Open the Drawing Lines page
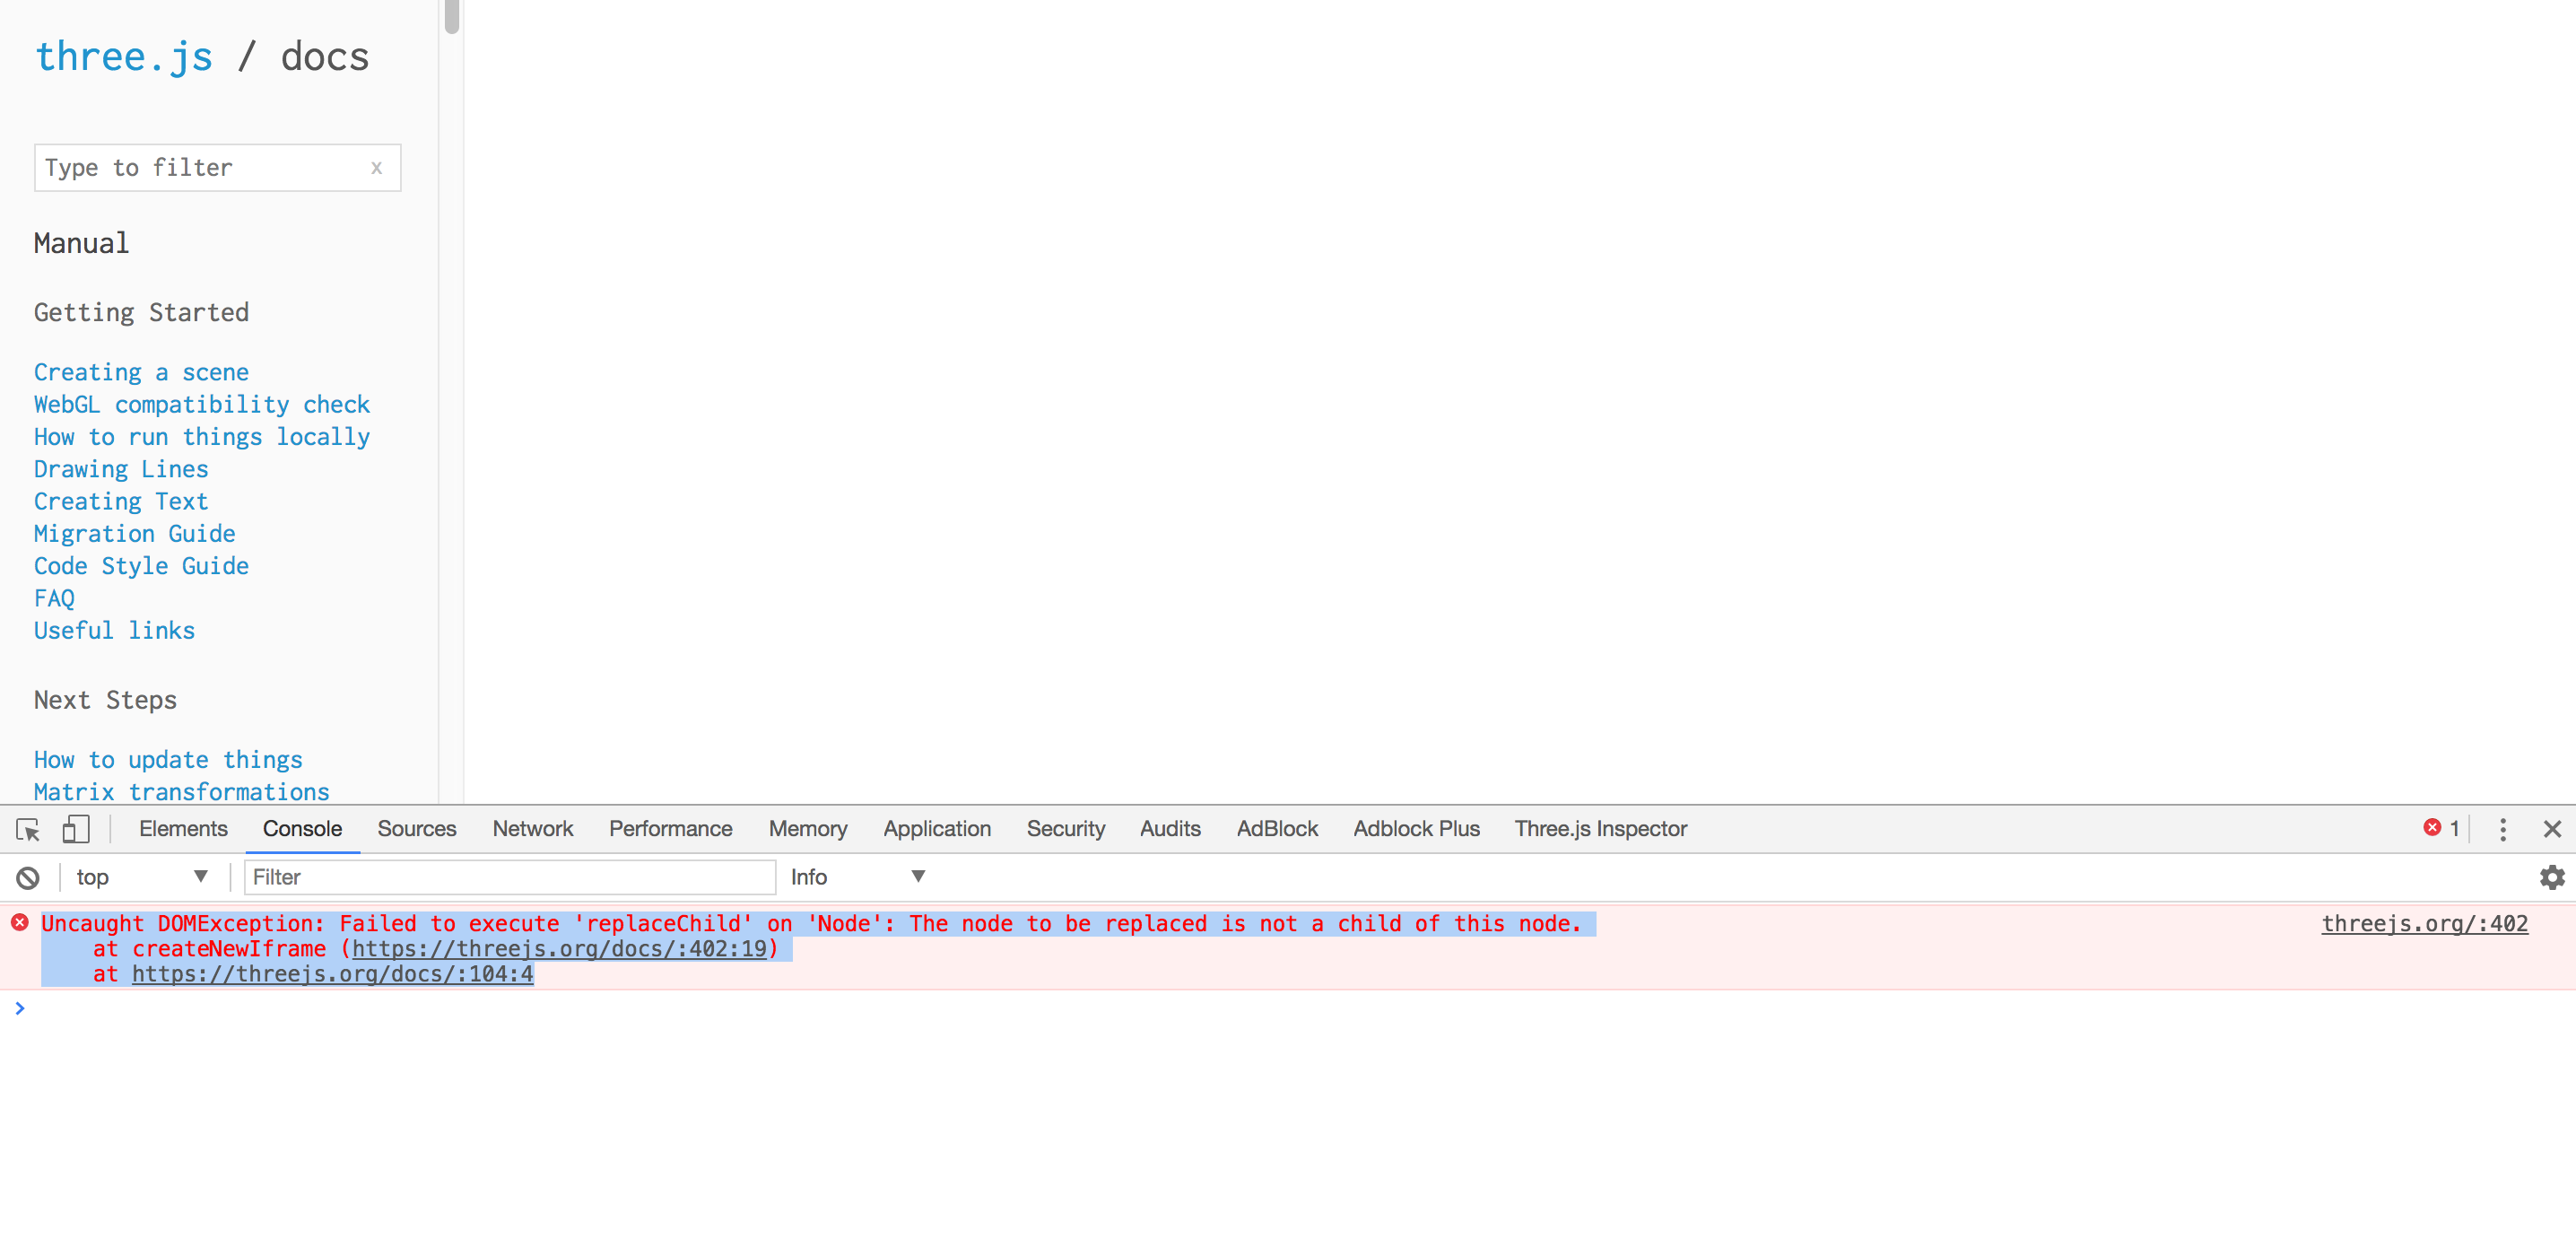This screenshot has height=1256, width=2576. [121, 469]
